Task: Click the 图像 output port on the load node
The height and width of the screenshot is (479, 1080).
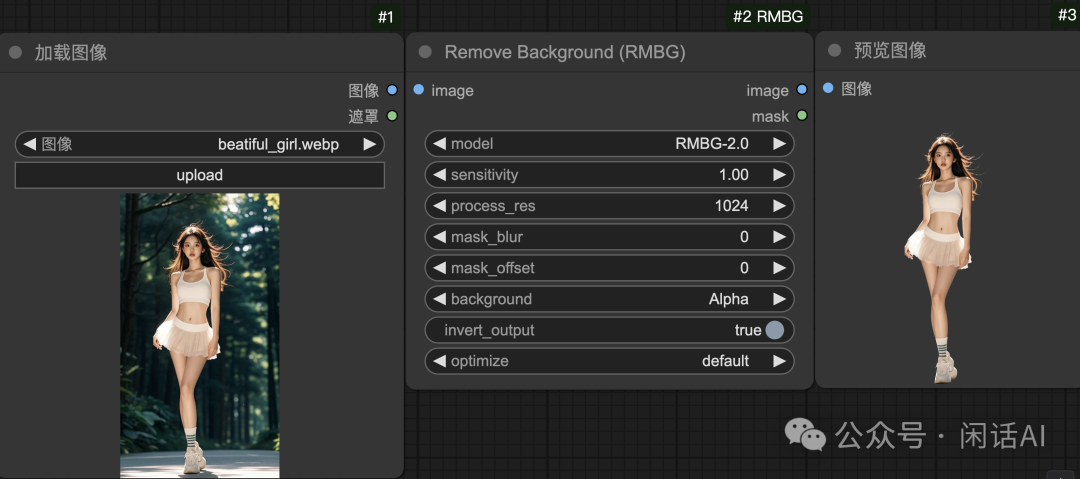Action: click(392, 90)
